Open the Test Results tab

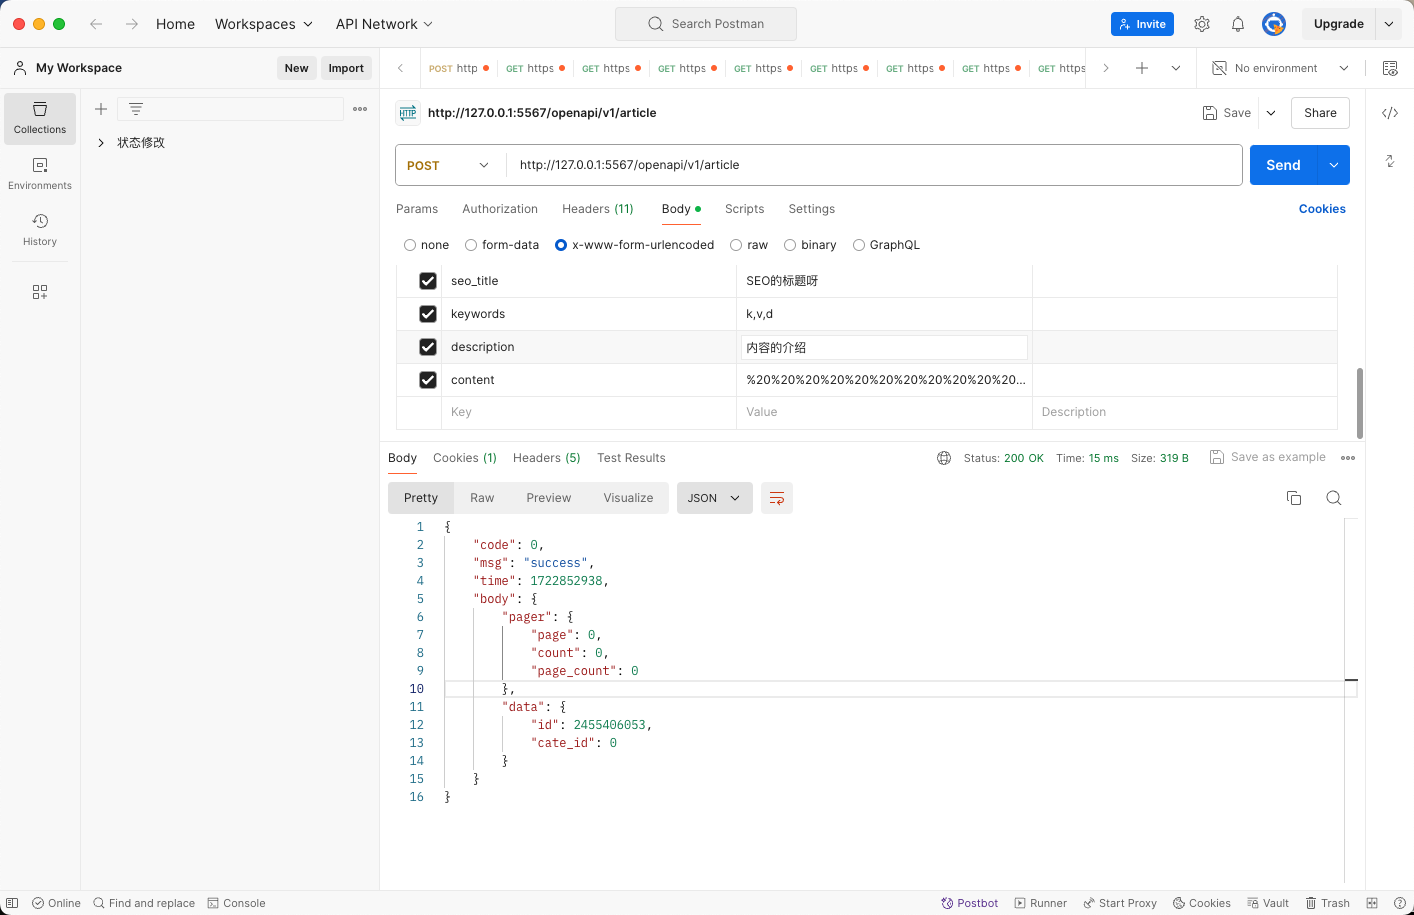click(631, 458)
